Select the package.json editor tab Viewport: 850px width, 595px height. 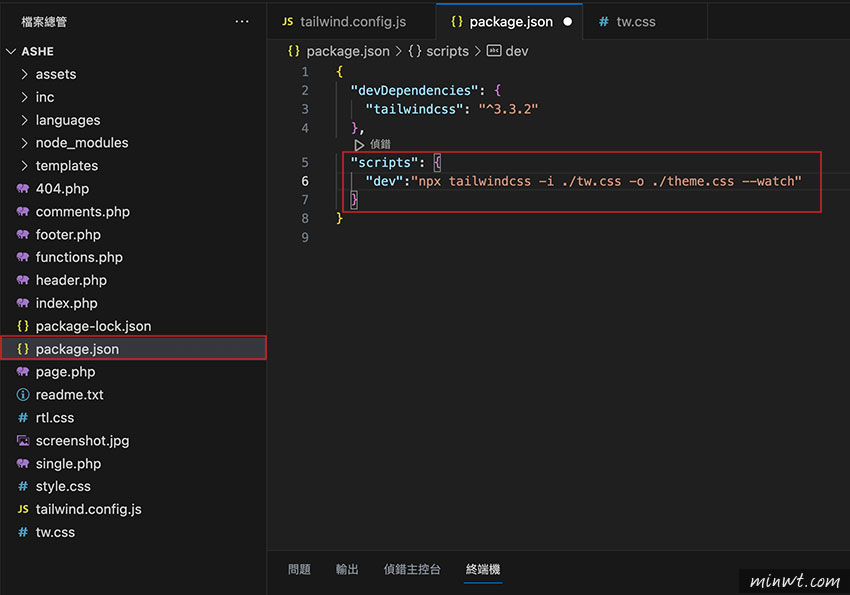pos(509,22)
